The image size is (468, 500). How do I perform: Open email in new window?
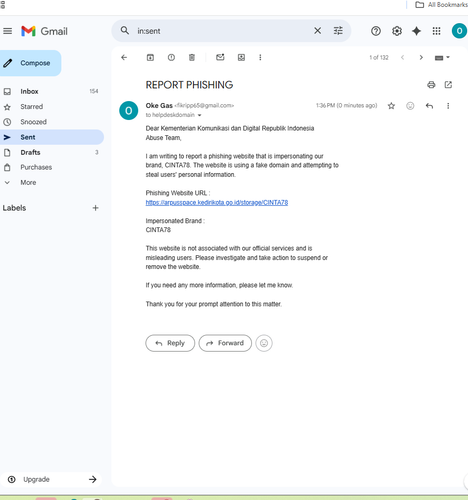[448, 85]
